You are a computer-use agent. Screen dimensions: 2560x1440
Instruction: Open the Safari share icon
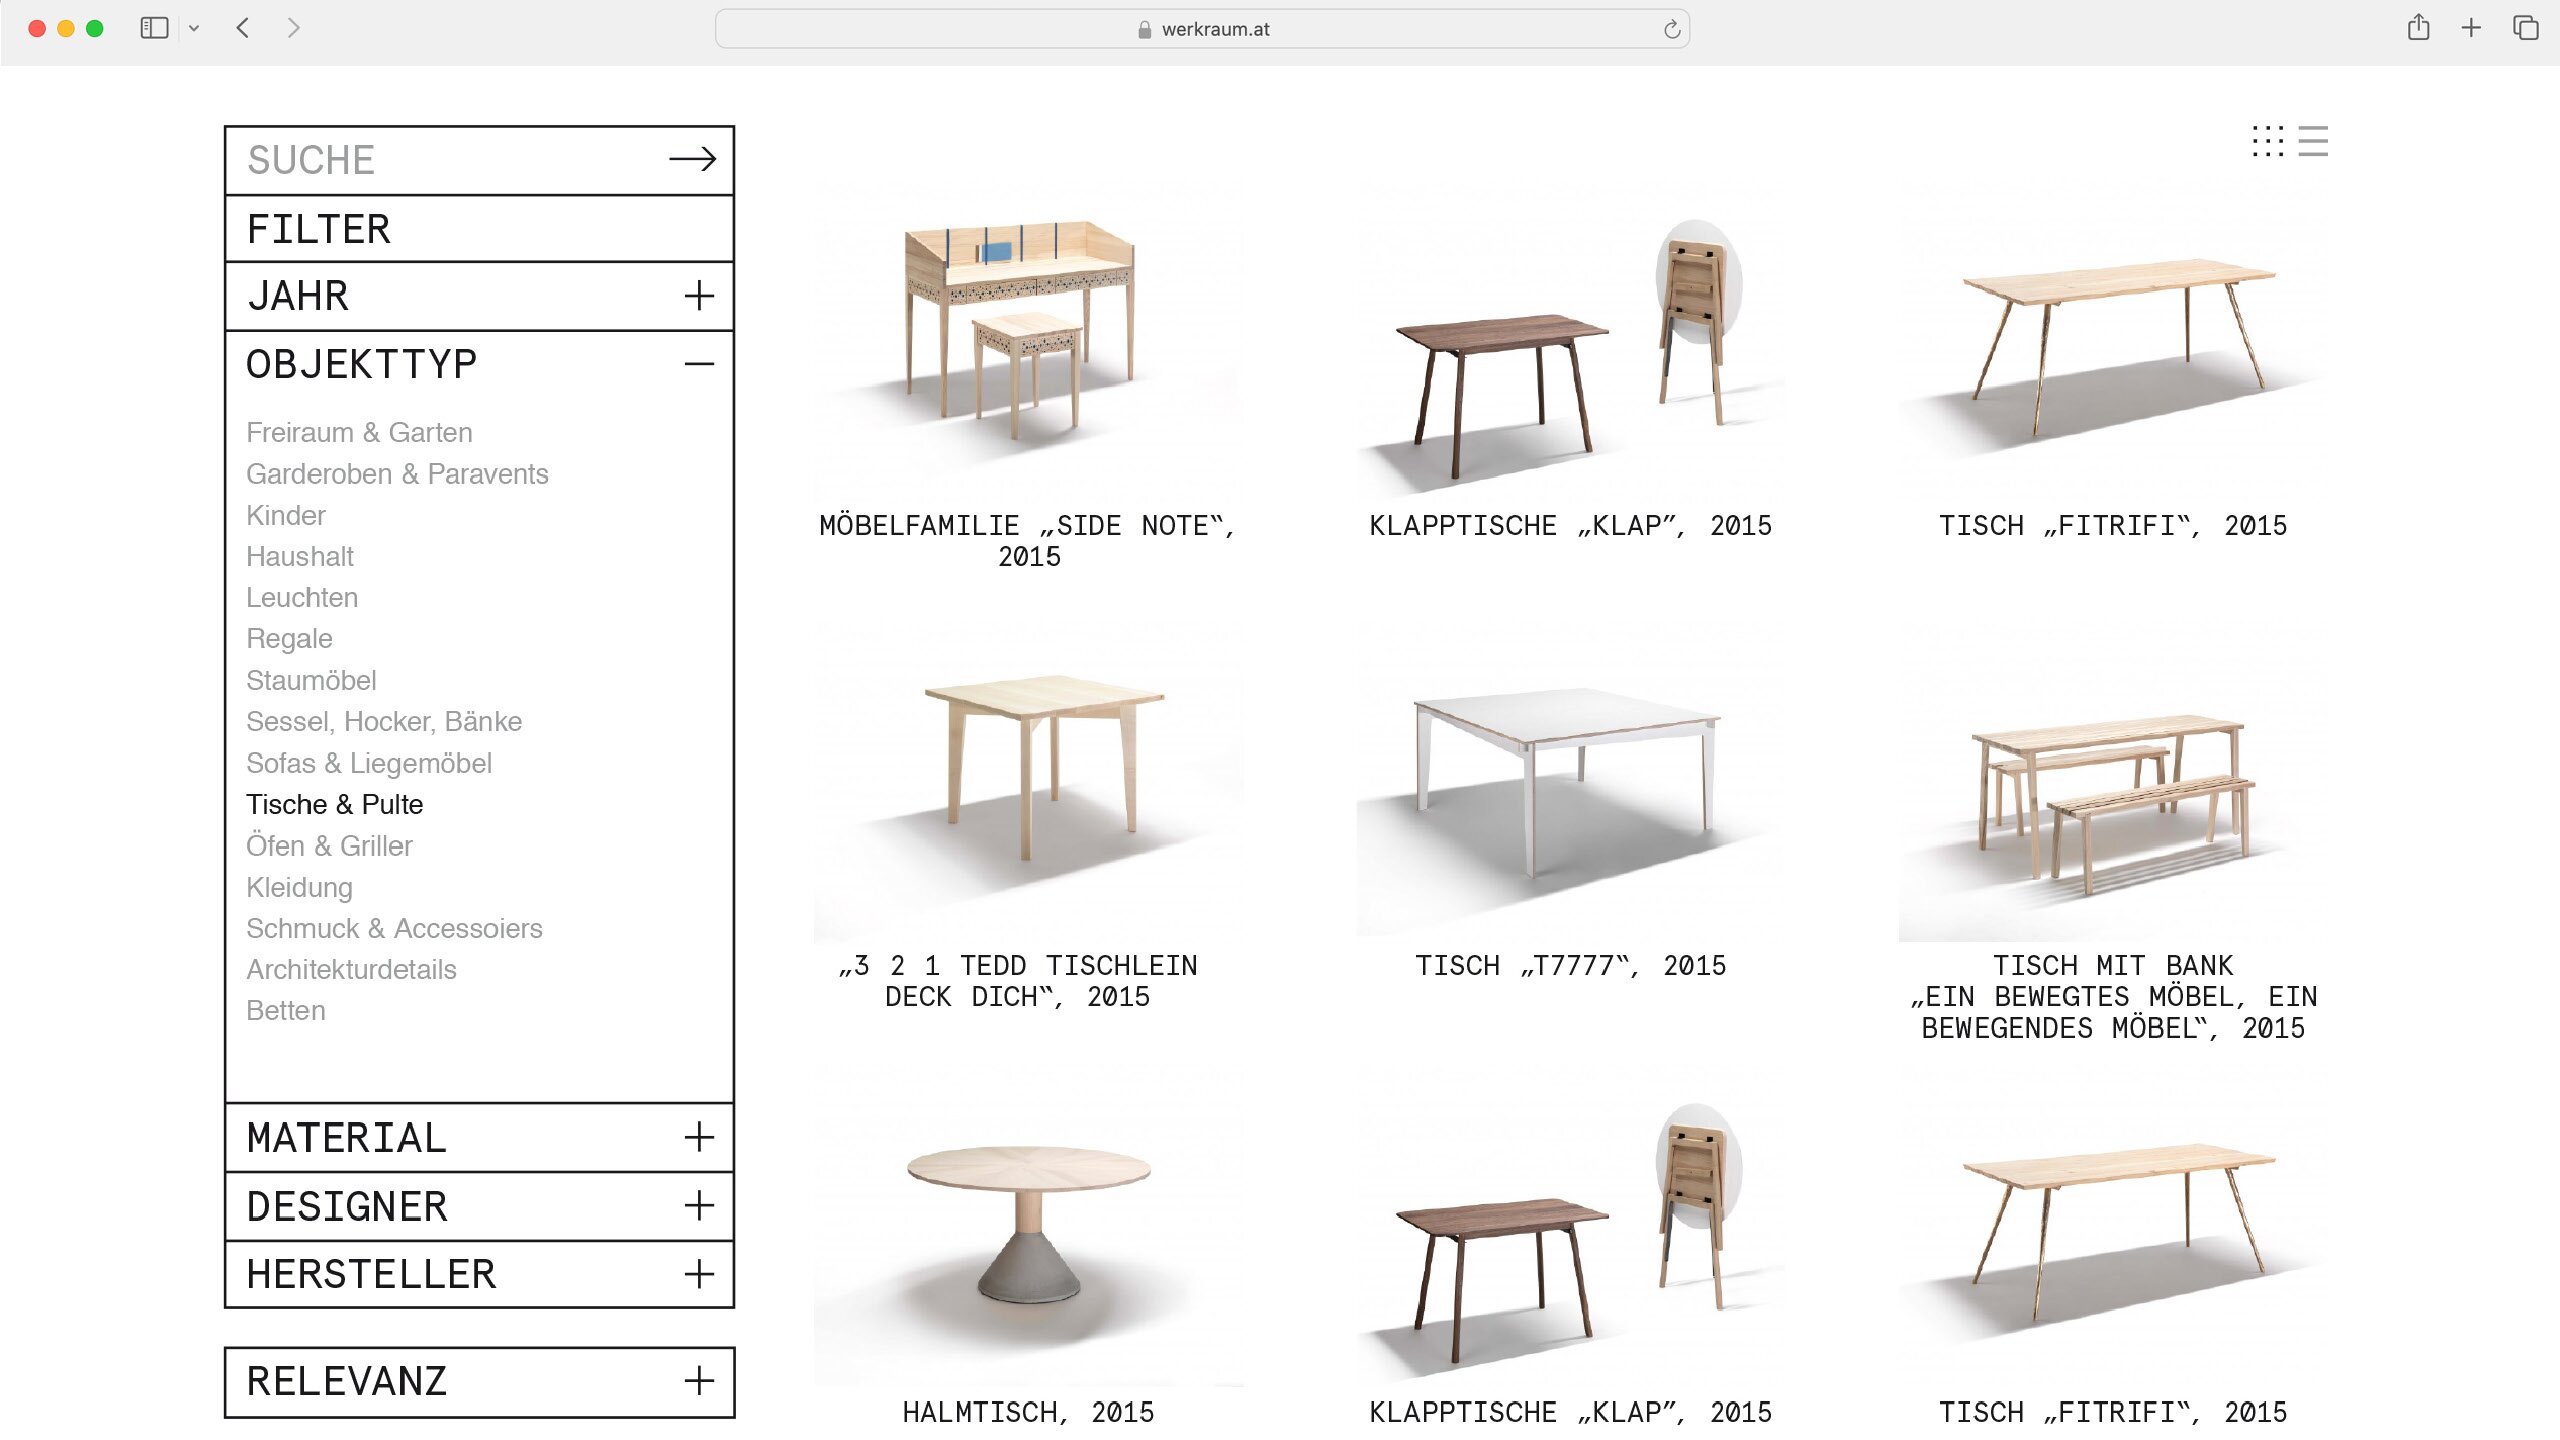[x=2418, y=28]
